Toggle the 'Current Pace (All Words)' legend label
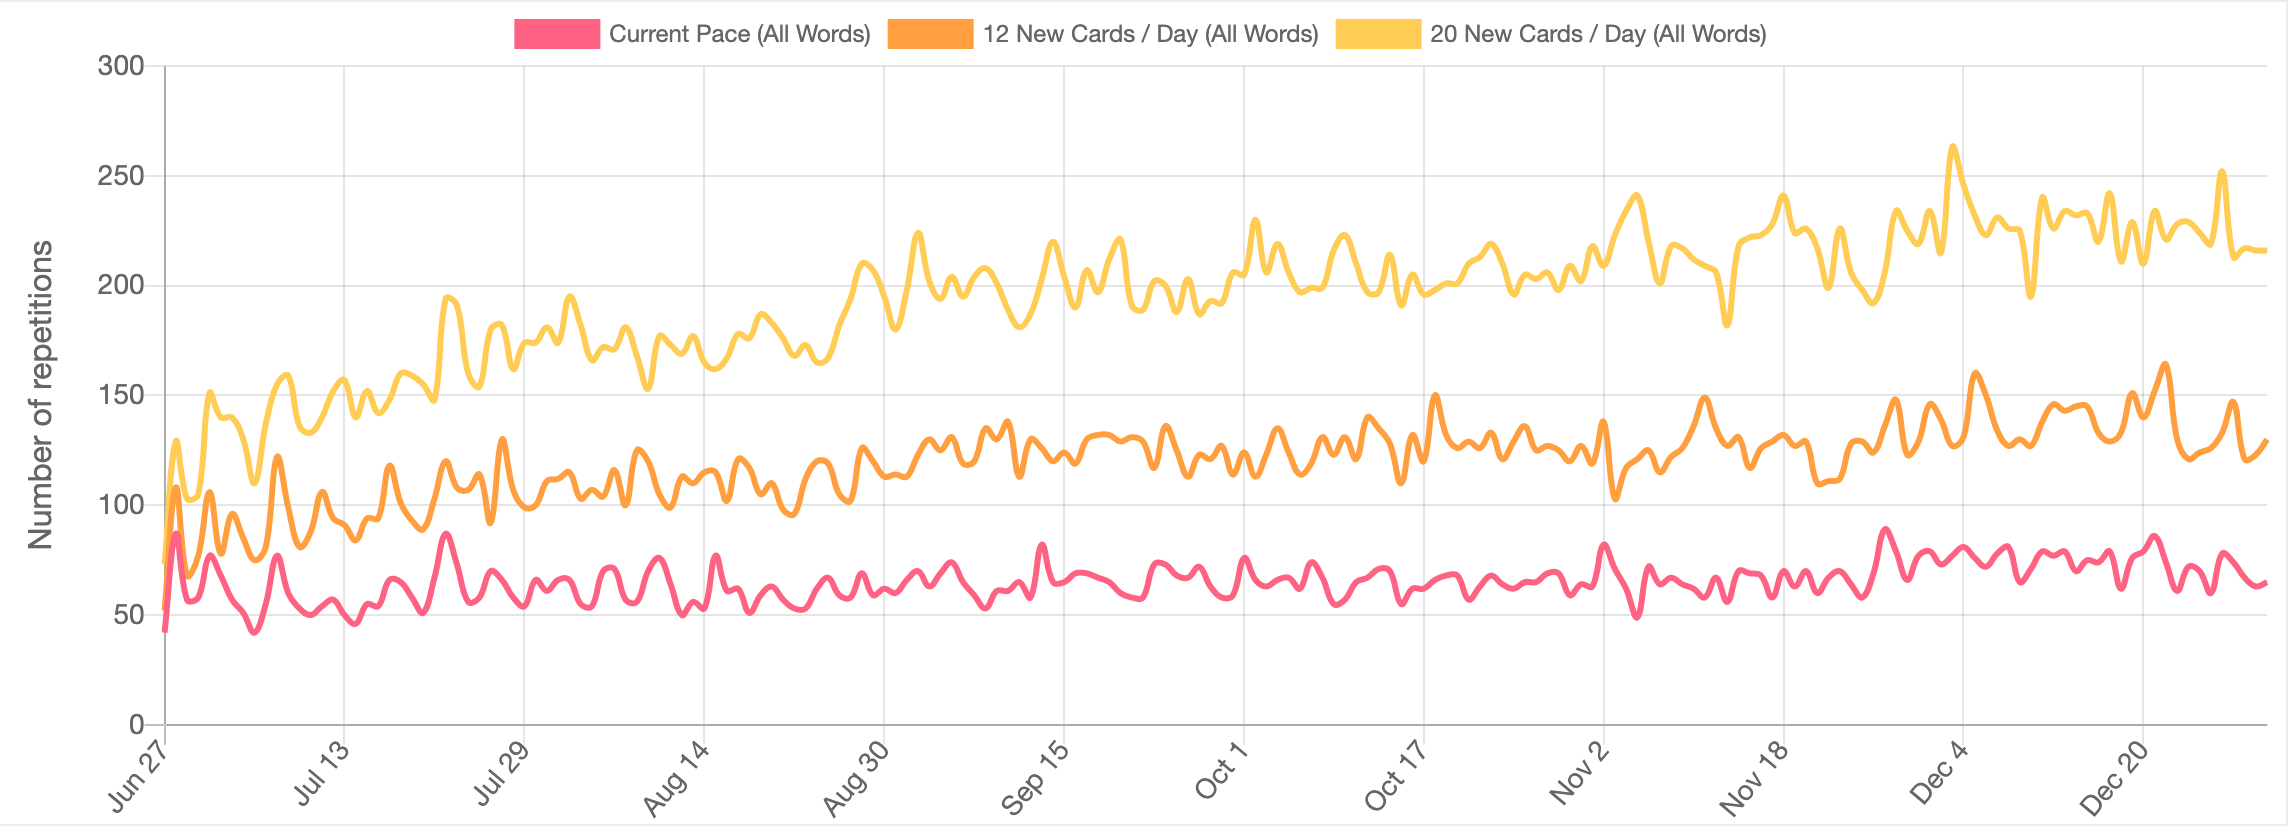This screenshot has width=2288, height=826. (x=739, y=34)
